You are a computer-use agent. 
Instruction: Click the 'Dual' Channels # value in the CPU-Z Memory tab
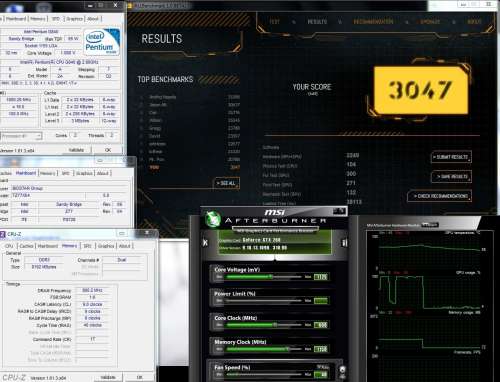click(122, 260)
